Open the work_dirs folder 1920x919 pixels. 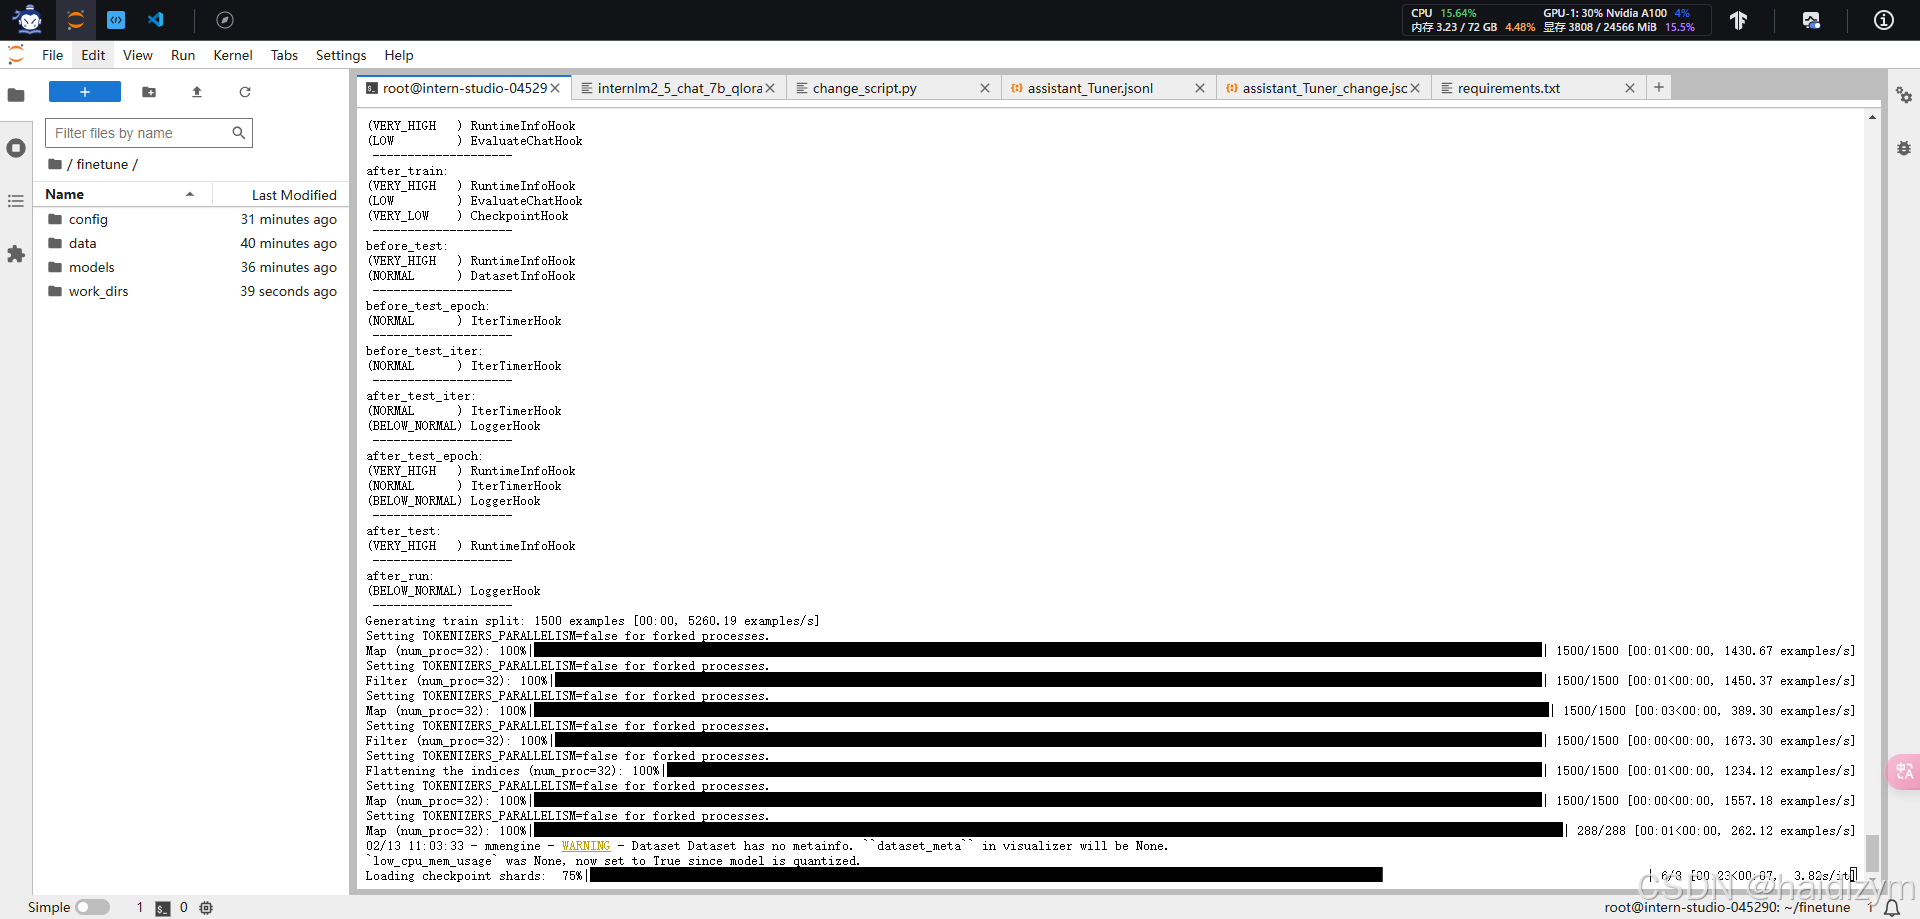tap(192, 291)
